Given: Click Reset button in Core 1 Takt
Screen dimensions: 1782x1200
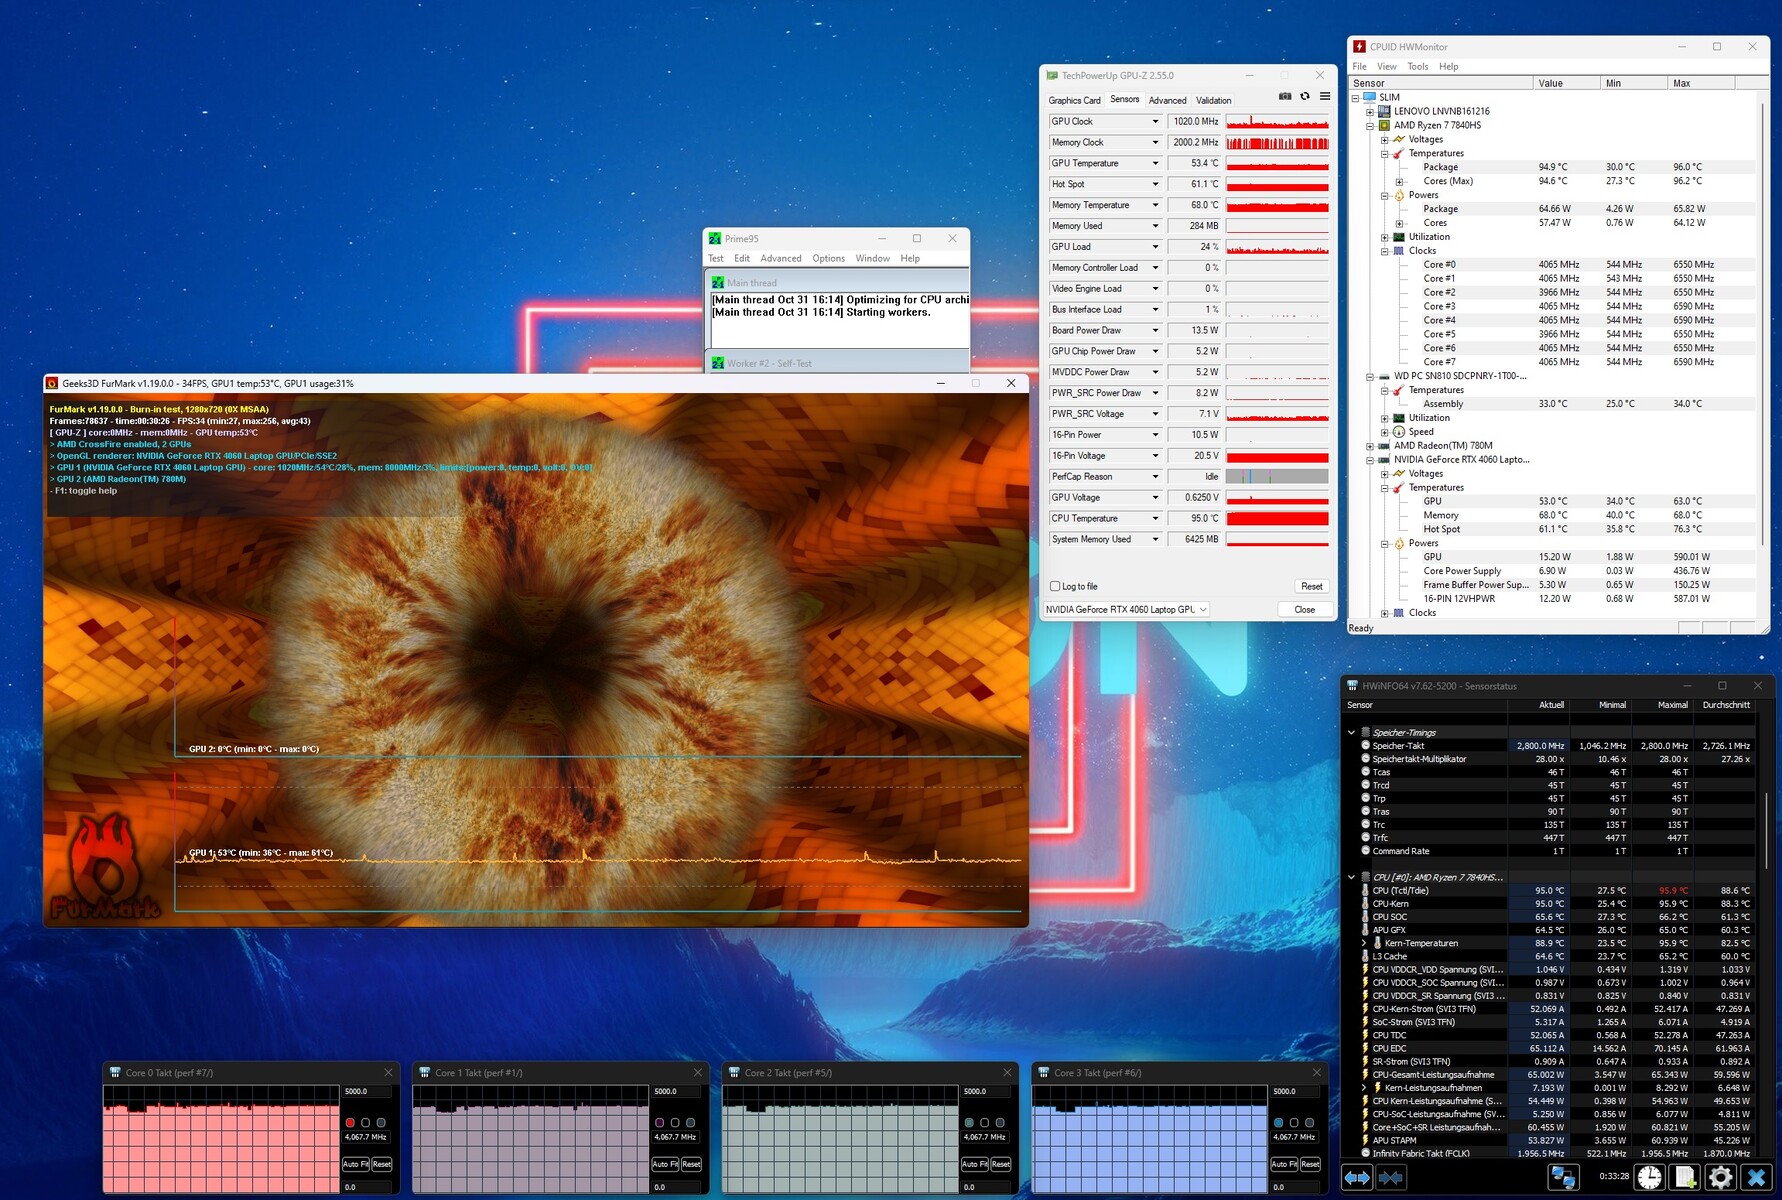Looking at the screenshot, I should tap(691, 1164).
